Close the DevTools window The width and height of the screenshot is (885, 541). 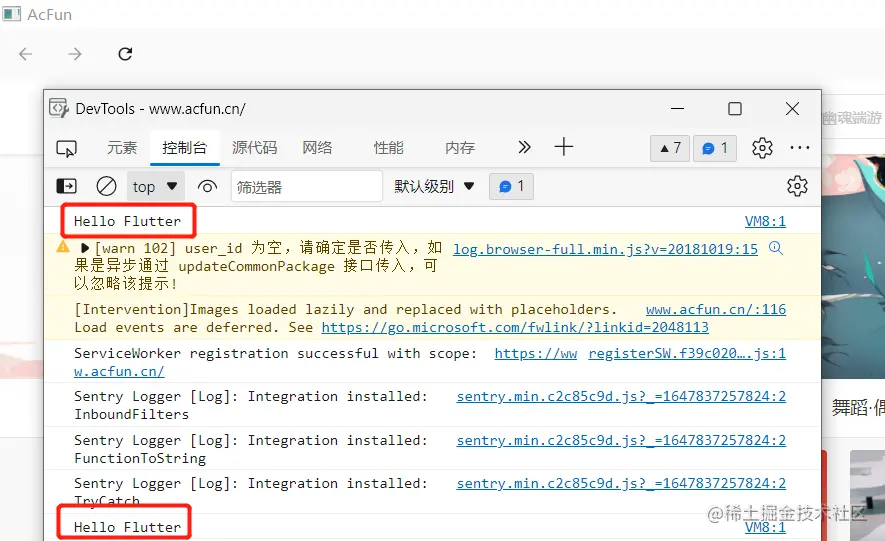(x=792, y=108)
